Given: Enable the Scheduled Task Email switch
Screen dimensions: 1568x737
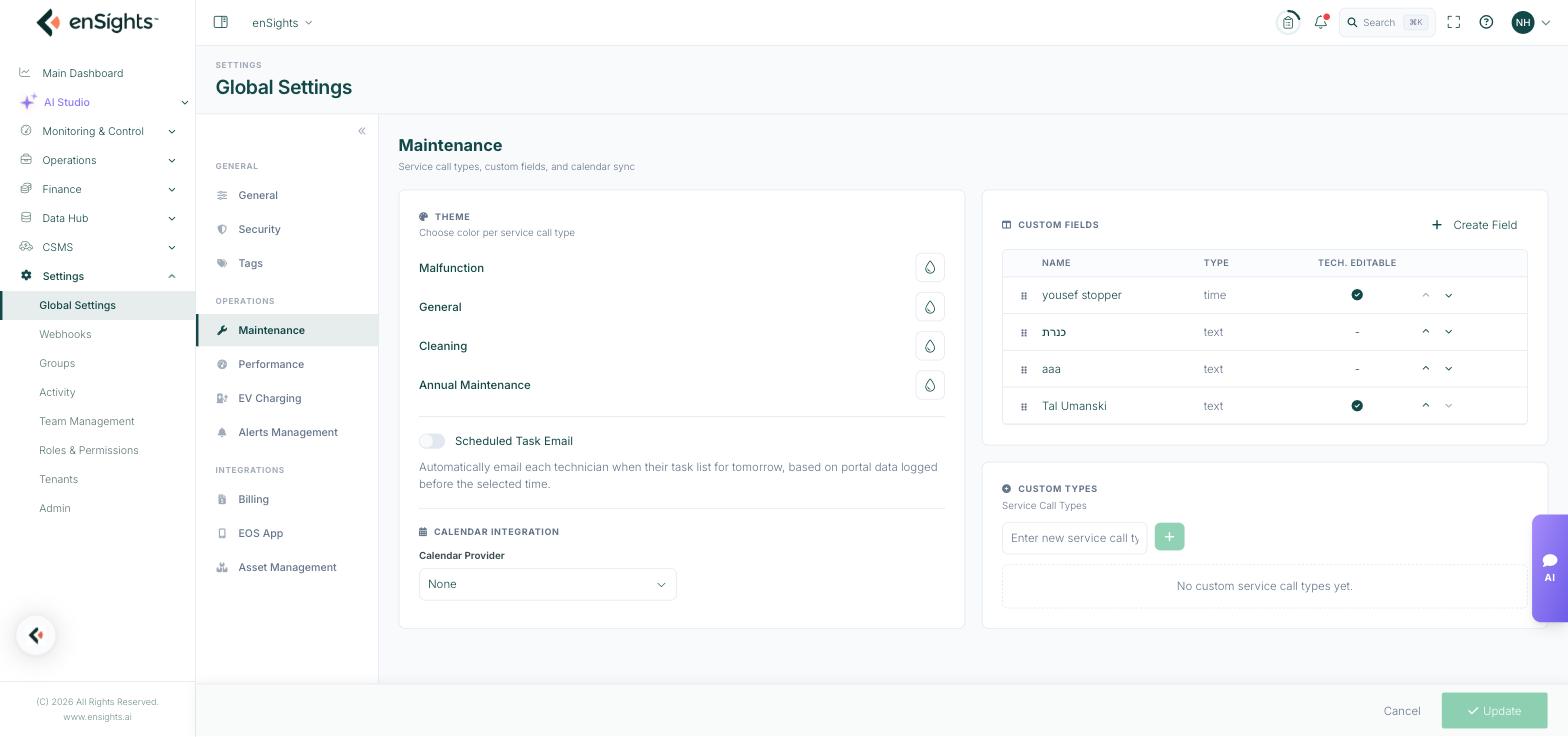Looking at the screenshot, I should [432, 441].
